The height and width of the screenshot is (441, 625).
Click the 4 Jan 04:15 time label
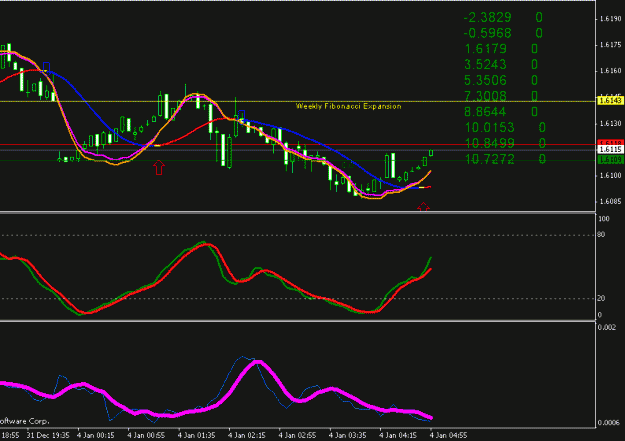tap(398, 435)
